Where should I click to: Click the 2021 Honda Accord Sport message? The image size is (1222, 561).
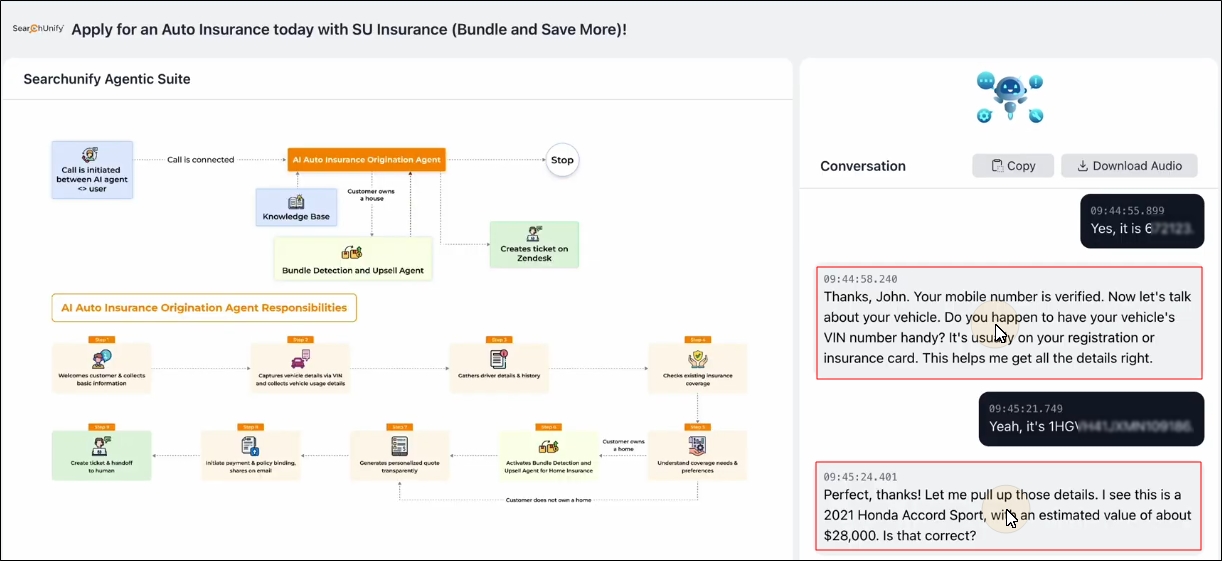(1009, 506)
